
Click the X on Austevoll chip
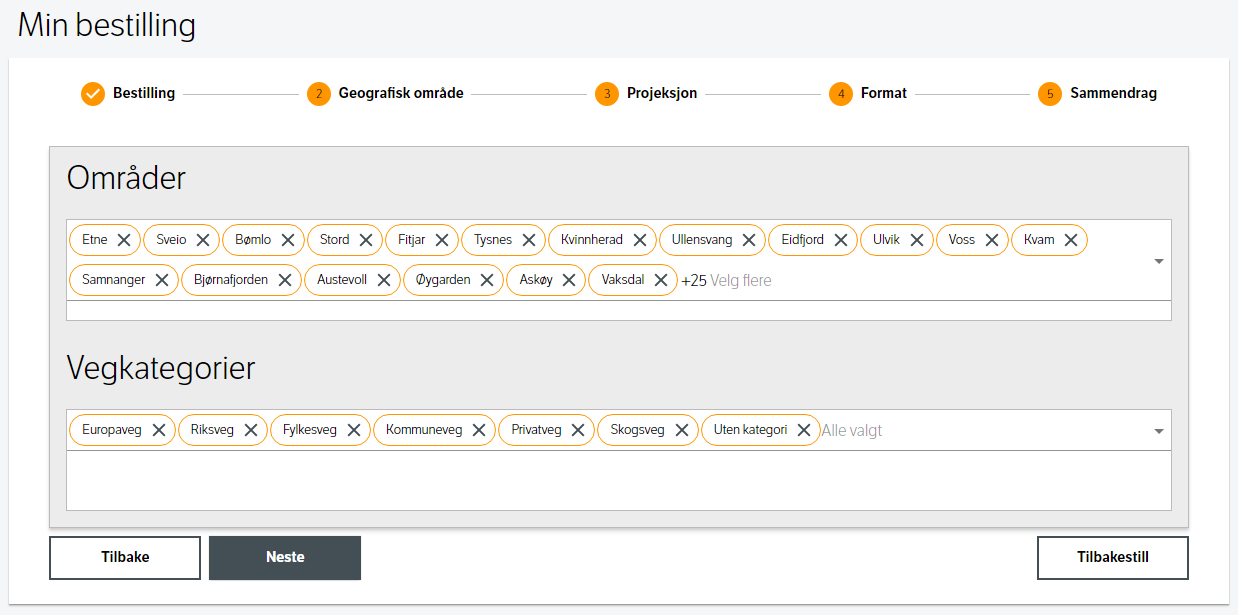[x=383, y=280]
